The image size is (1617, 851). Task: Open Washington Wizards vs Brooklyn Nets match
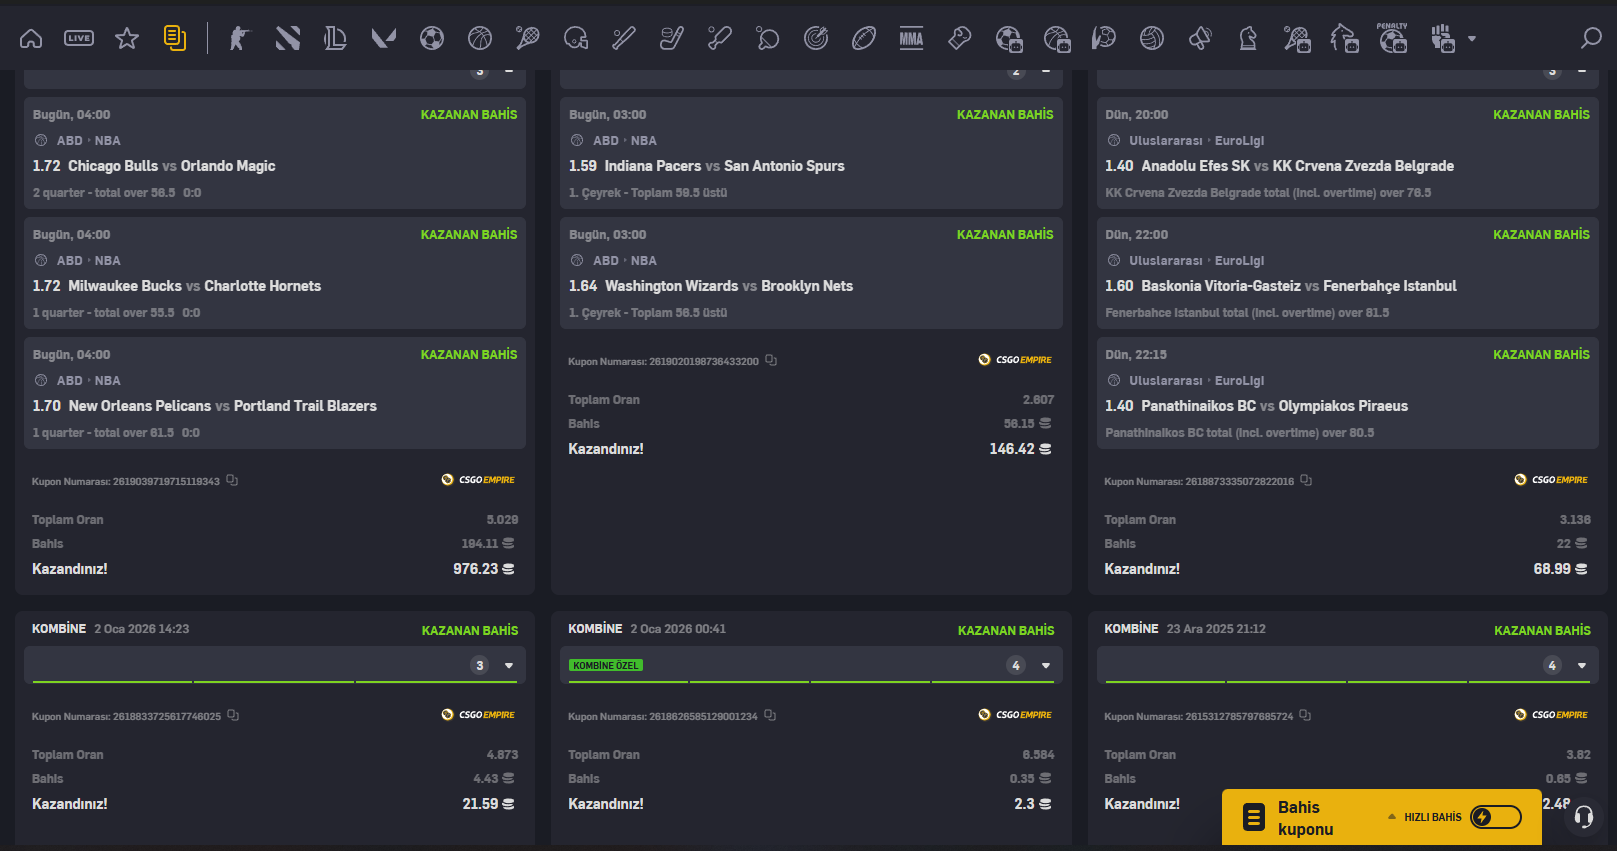coord(728,286)
